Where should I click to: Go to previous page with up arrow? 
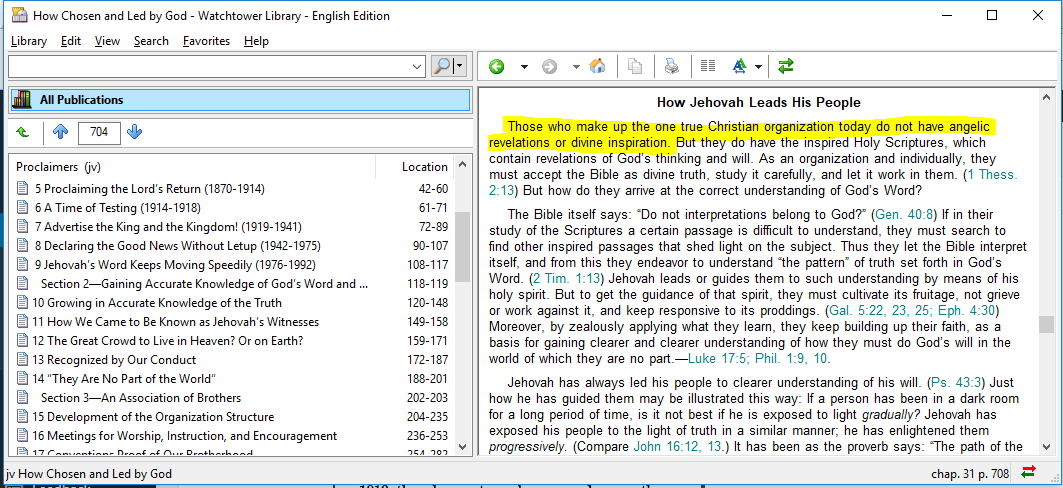click(x=60, y=132)
